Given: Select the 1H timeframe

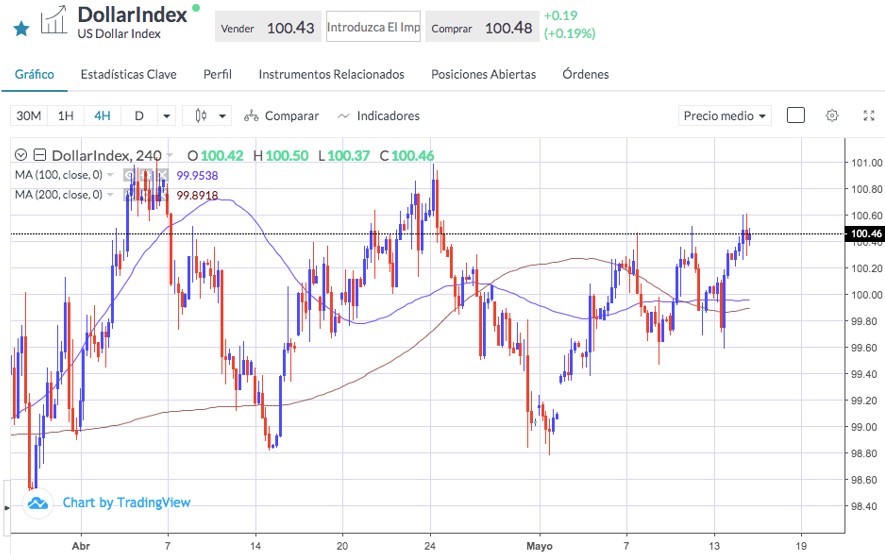Looking at the screenshot, I should pyautogui.click(x=66, y=116).
